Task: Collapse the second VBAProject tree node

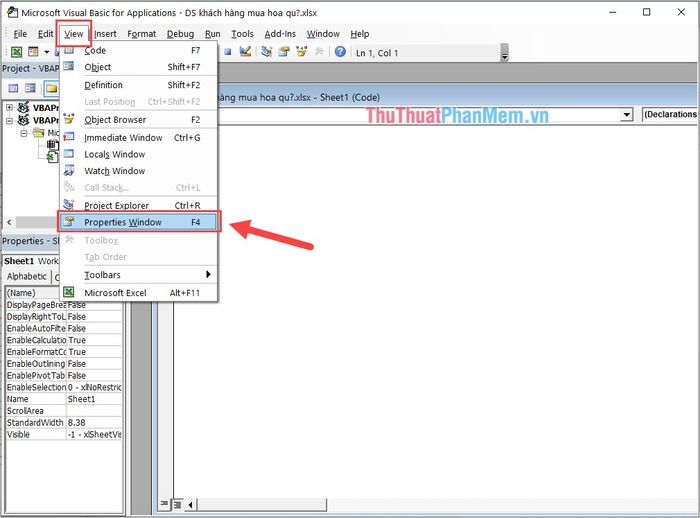Action: pos(9,120)
